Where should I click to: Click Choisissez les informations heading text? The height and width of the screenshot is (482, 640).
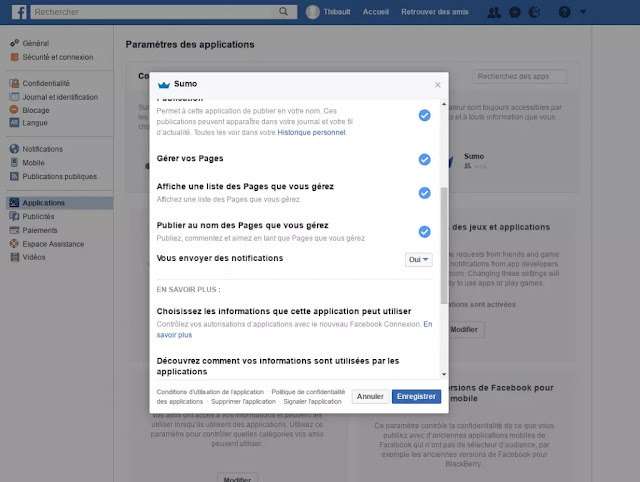point(284,311)
